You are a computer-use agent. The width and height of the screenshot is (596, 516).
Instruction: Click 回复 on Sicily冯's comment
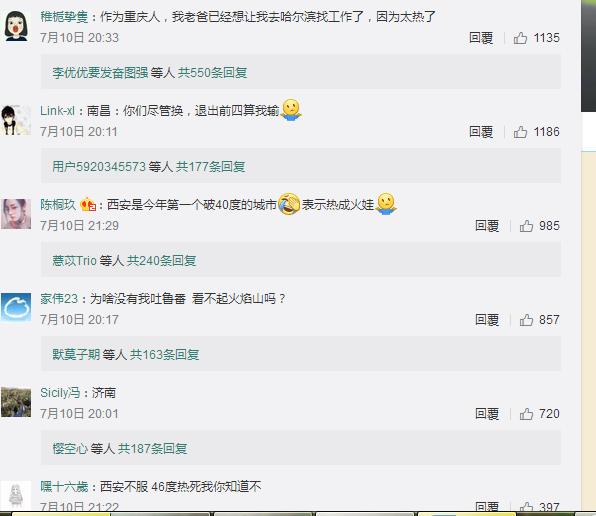pyautogui.click(x=487, y=414)
